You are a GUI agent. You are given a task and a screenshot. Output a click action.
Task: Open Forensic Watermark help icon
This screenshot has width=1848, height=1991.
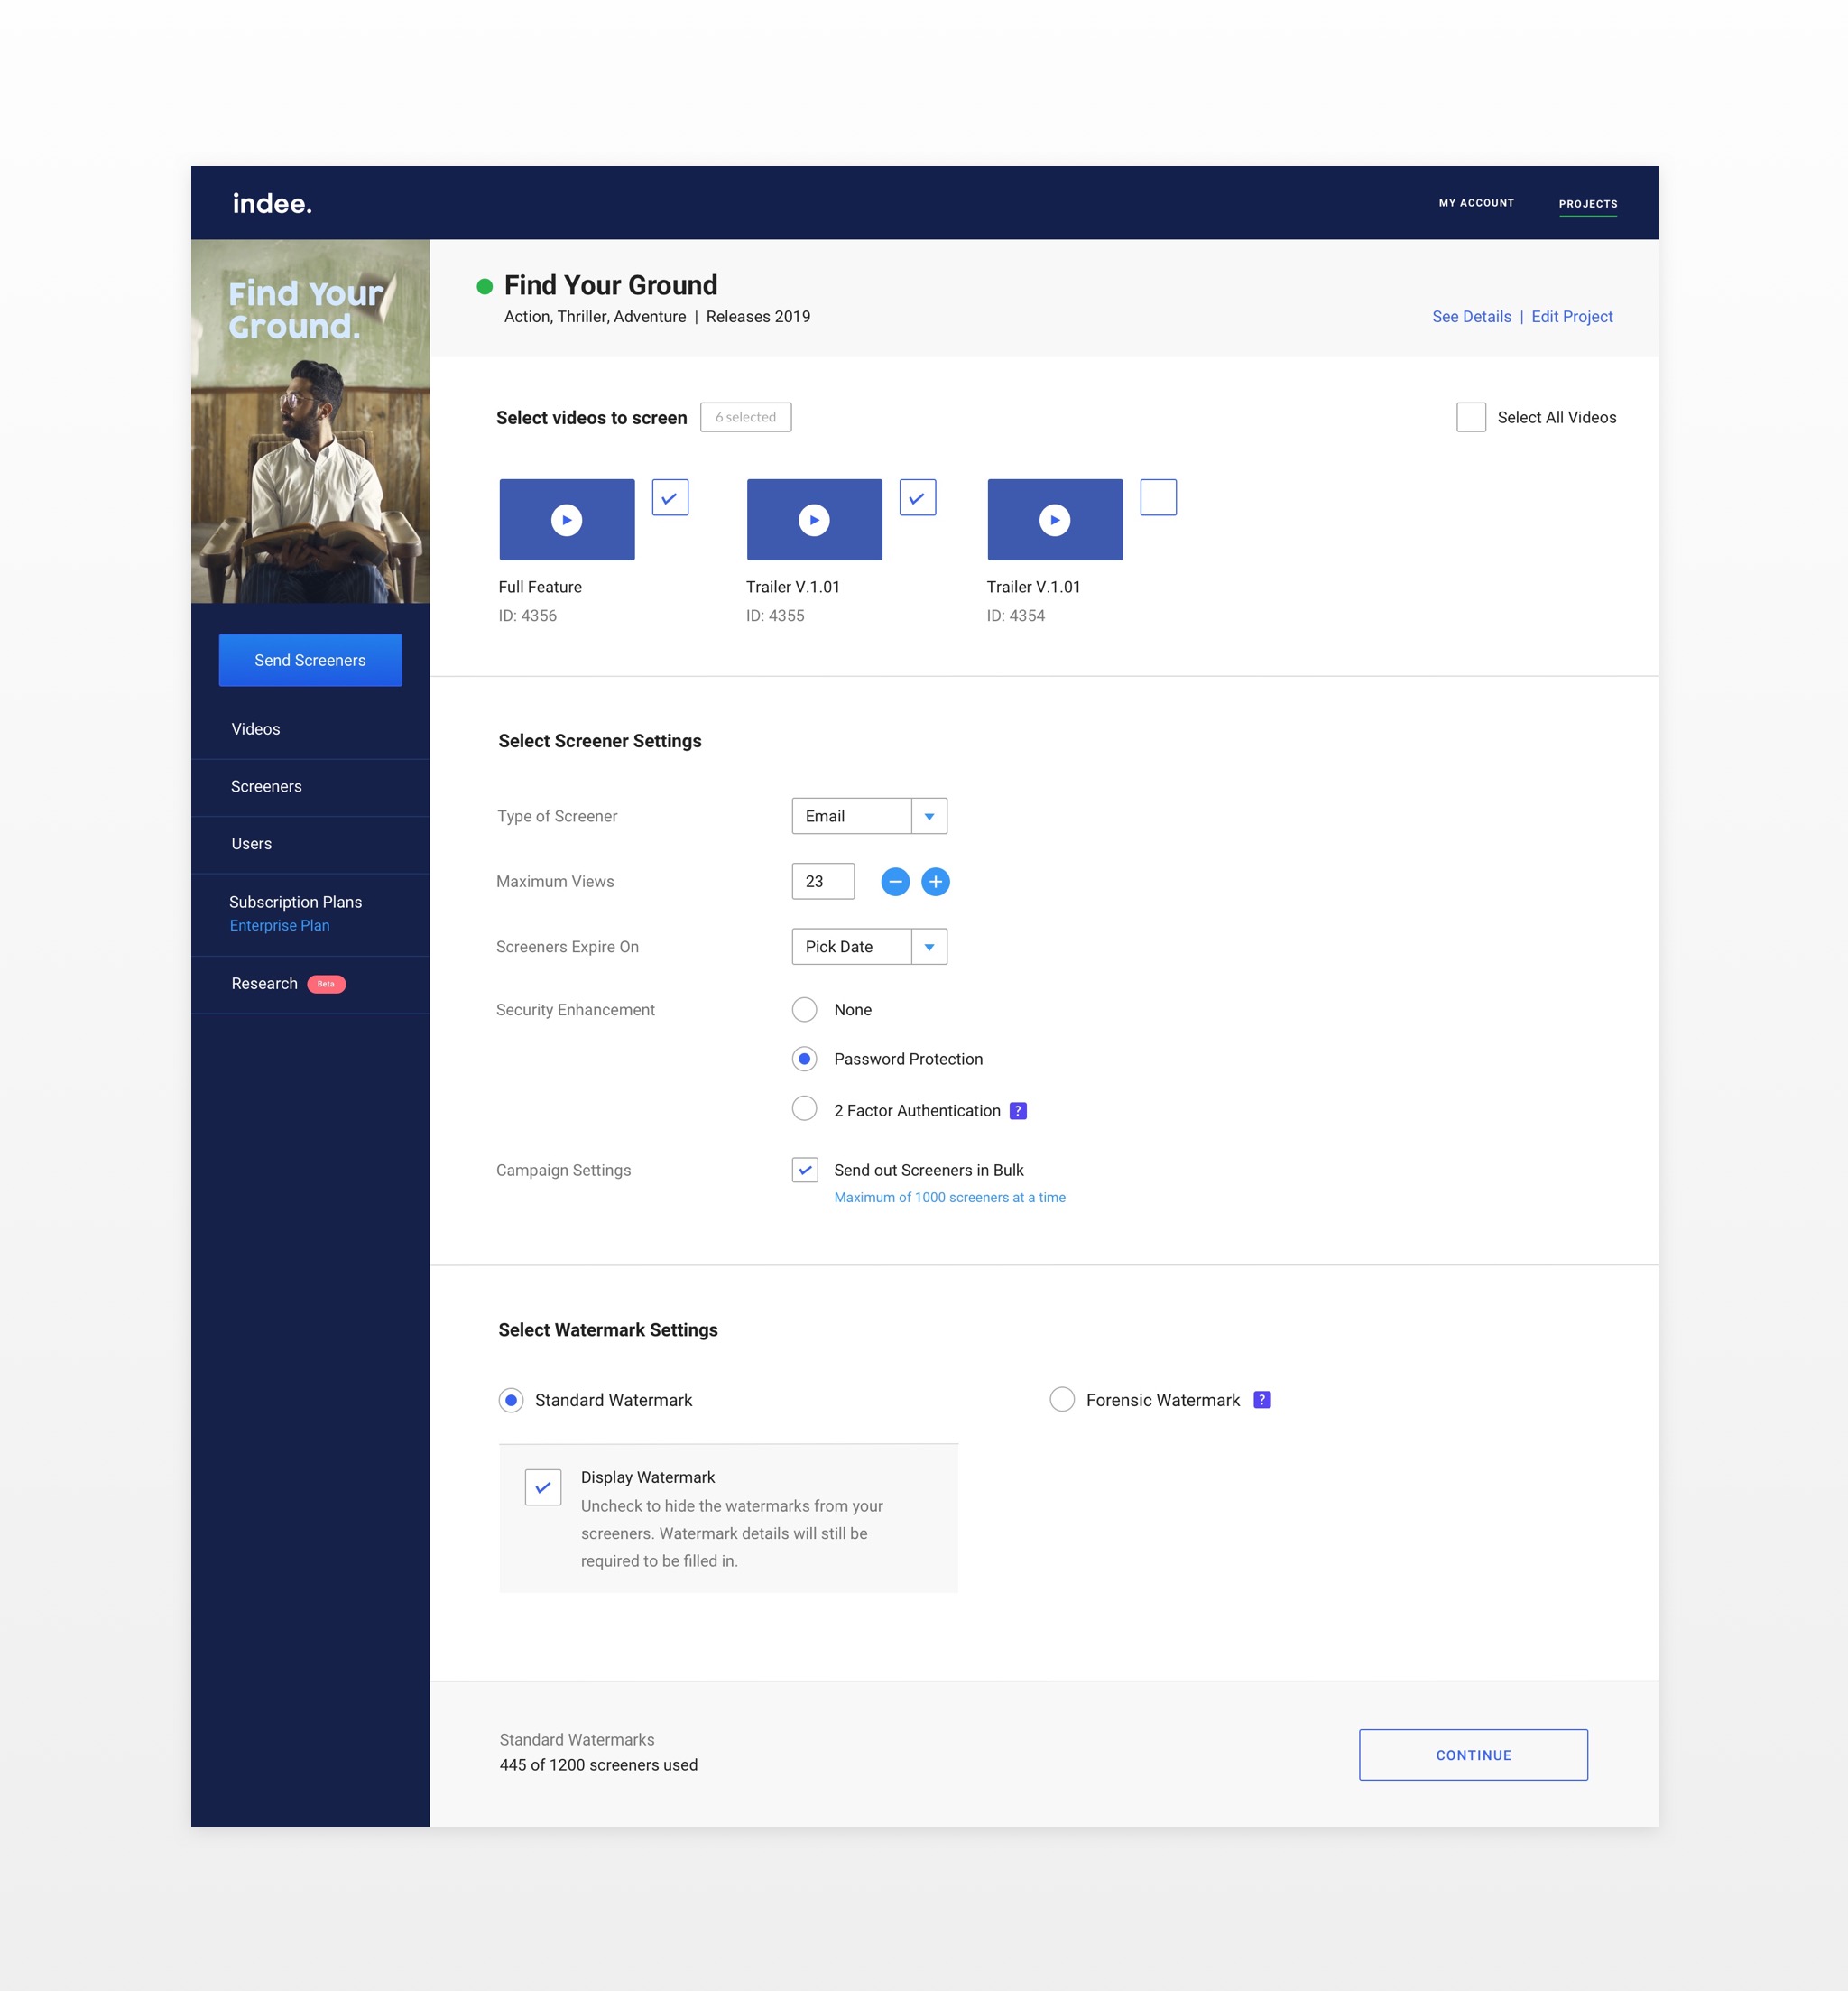pos(1262,1399)
